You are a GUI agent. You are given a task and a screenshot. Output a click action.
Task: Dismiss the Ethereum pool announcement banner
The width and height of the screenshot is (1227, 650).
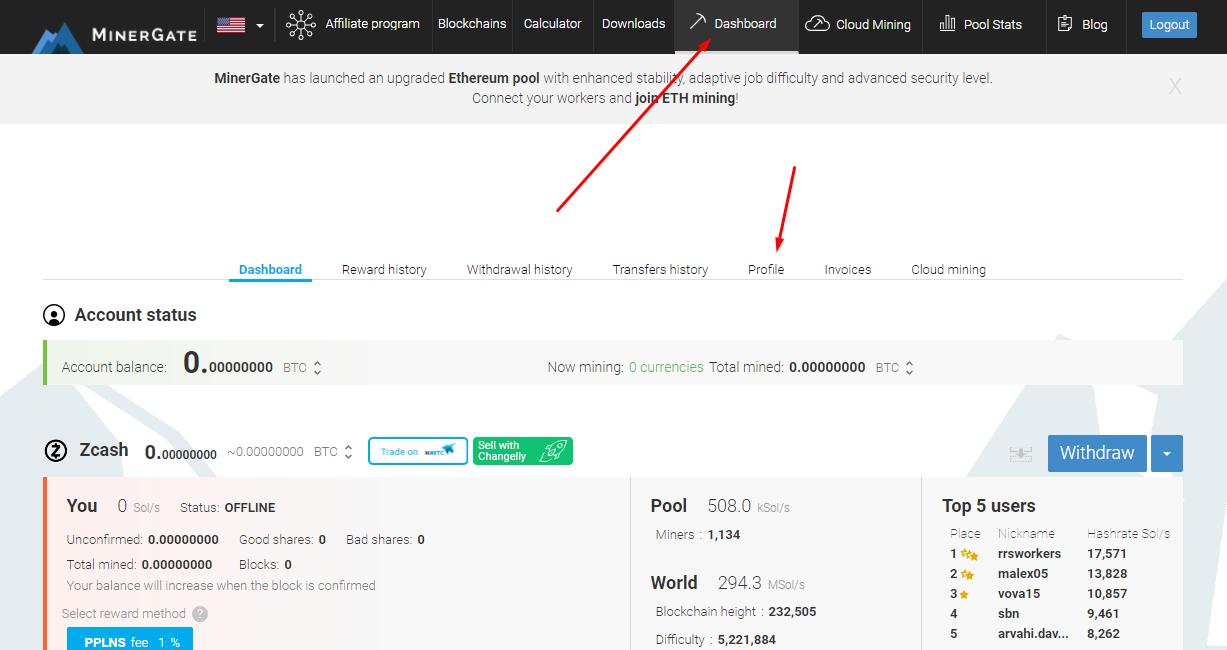[x=1175, y=87]
